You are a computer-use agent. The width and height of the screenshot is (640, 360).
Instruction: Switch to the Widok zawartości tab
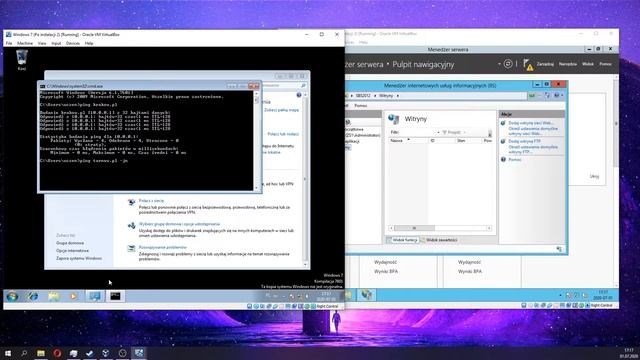point(439,240)
